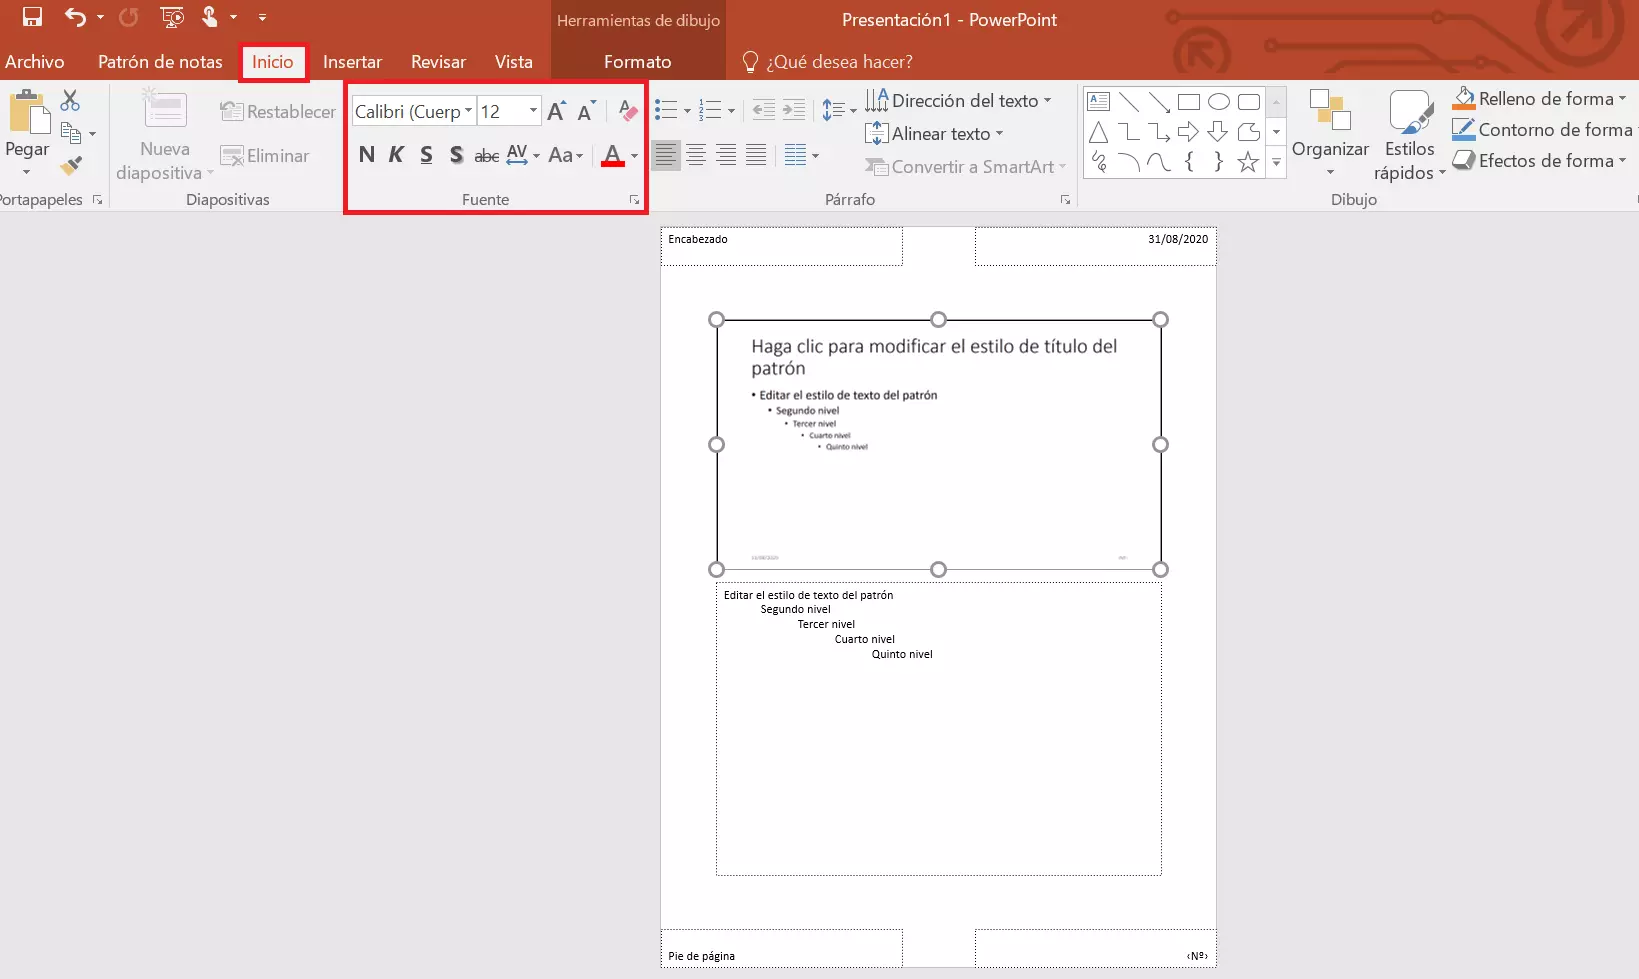
Task: Click the Cut scissors icon
Action: click(x=70, y=101)
